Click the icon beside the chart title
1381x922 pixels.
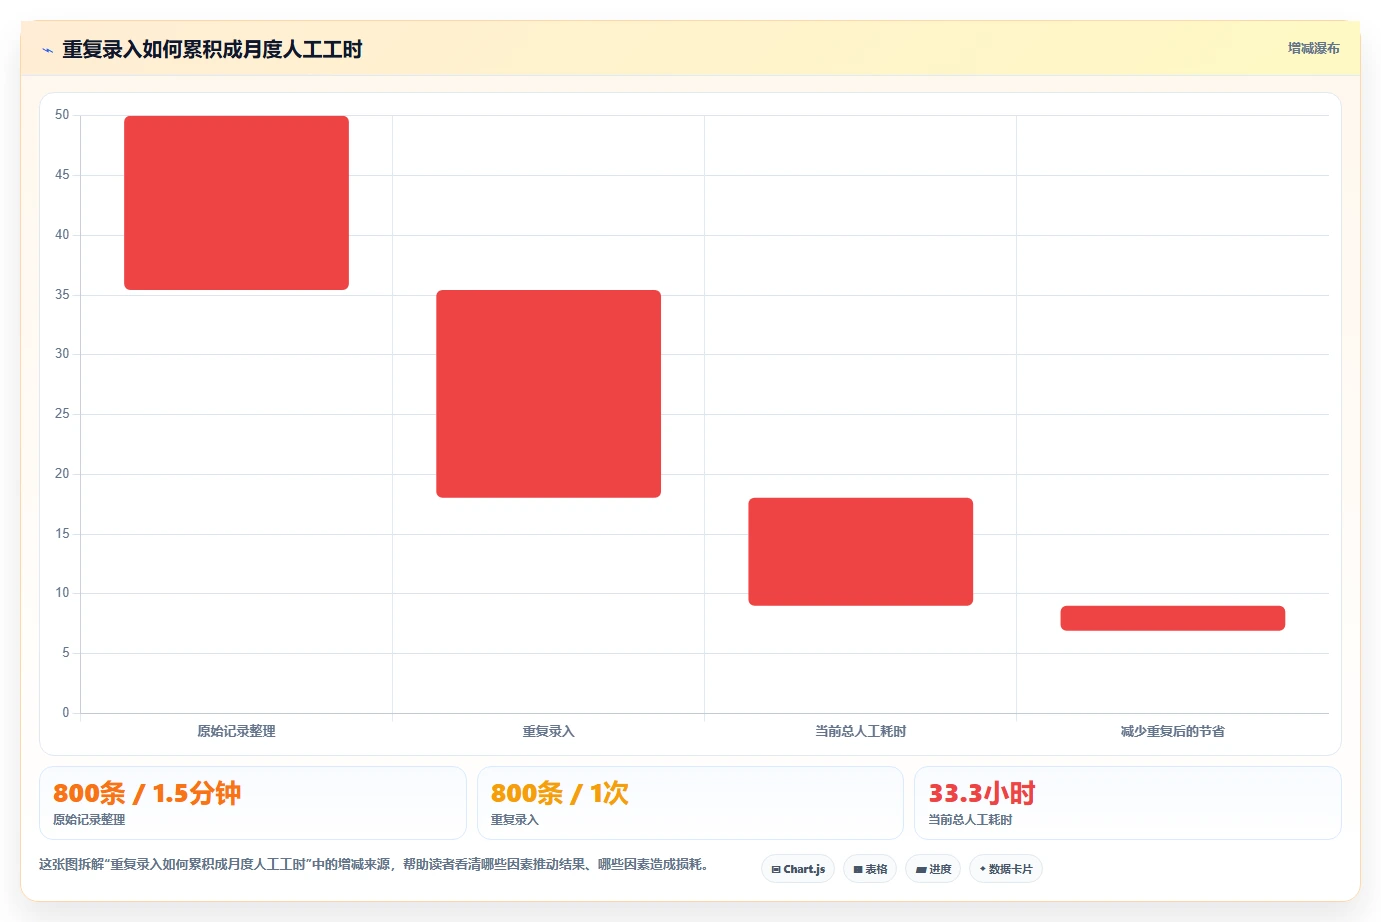point(47,50)
